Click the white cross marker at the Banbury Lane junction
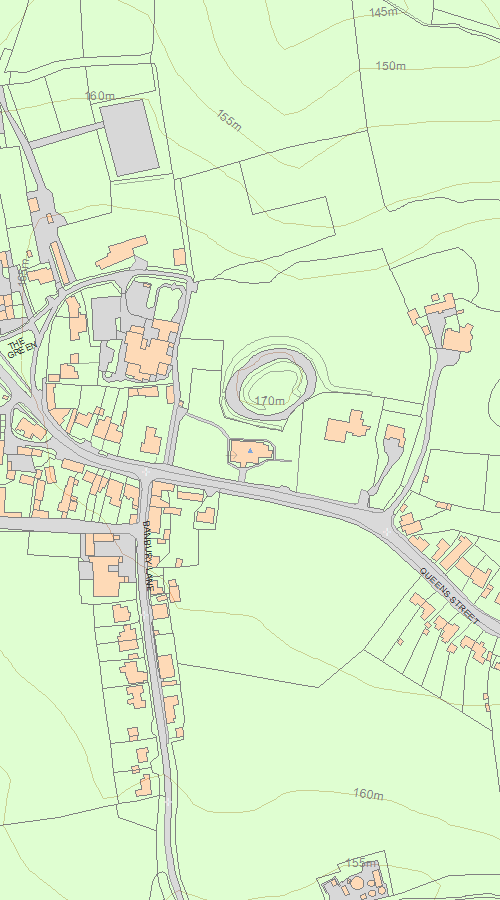 (x=145, y=472)
